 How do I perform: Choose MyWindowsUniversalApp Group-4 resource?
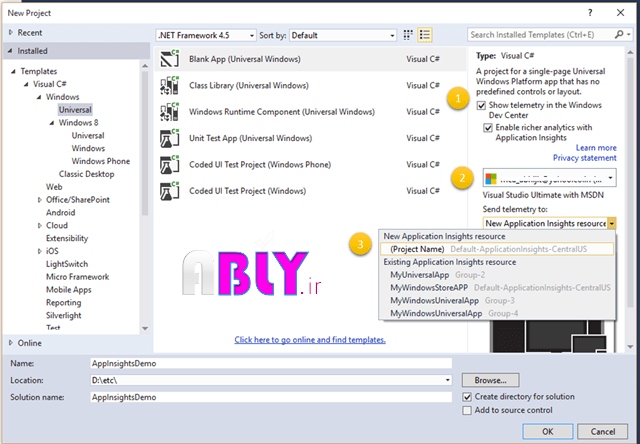point(497,313)
